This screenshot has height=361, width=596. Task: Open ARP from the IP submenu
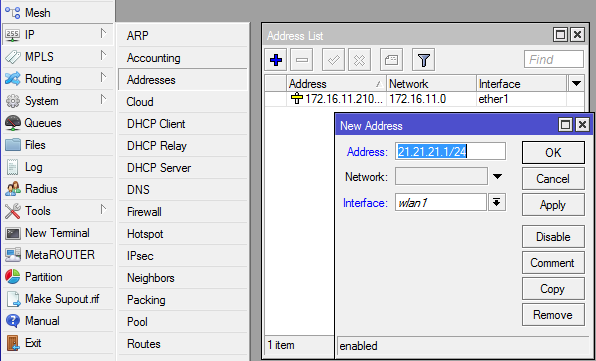click(x=183, y=36)
